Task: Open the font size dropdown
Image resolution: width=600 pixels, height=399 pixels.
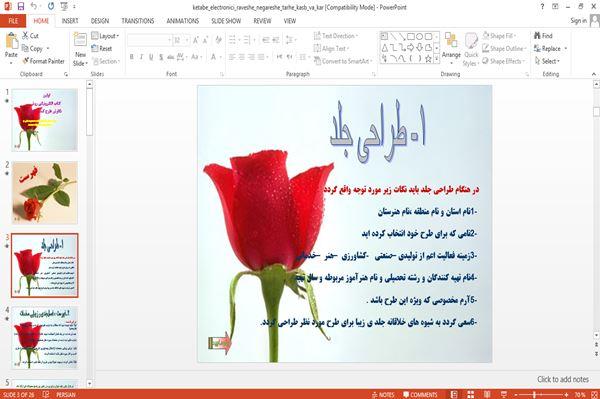Action: [187, 40]
